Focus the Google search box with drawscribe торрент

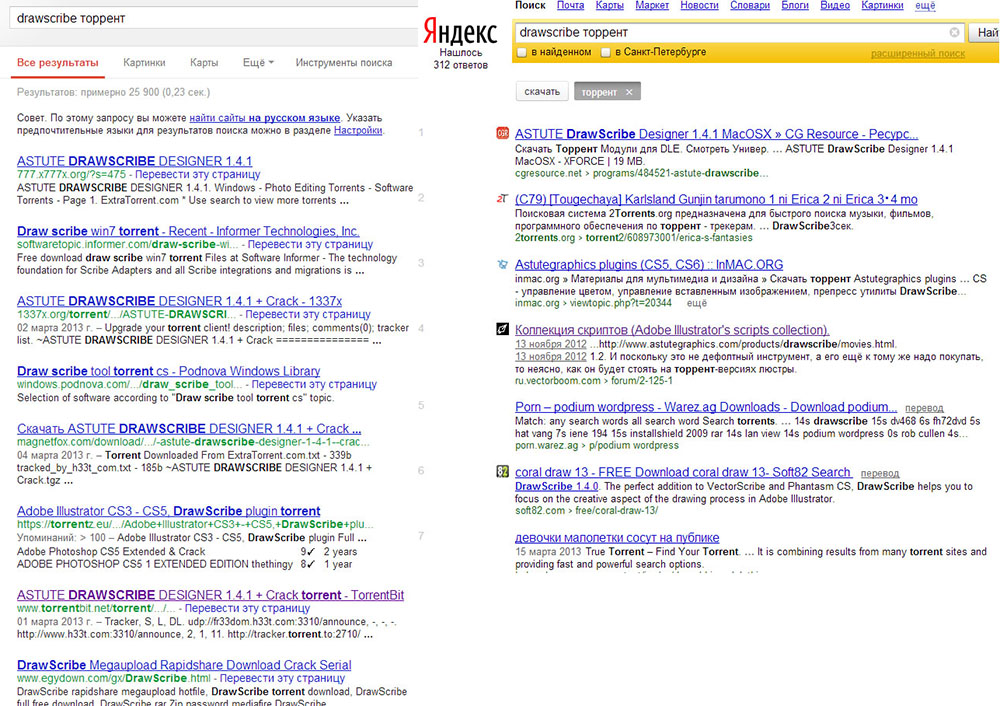214,18
